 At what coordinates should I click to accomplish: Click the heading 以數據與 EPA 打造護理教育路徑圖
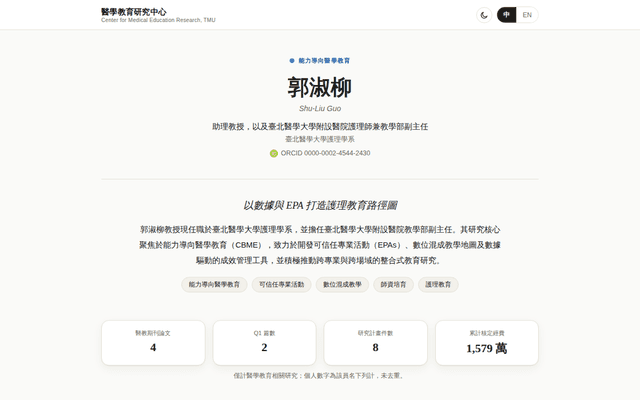point(320,205)
